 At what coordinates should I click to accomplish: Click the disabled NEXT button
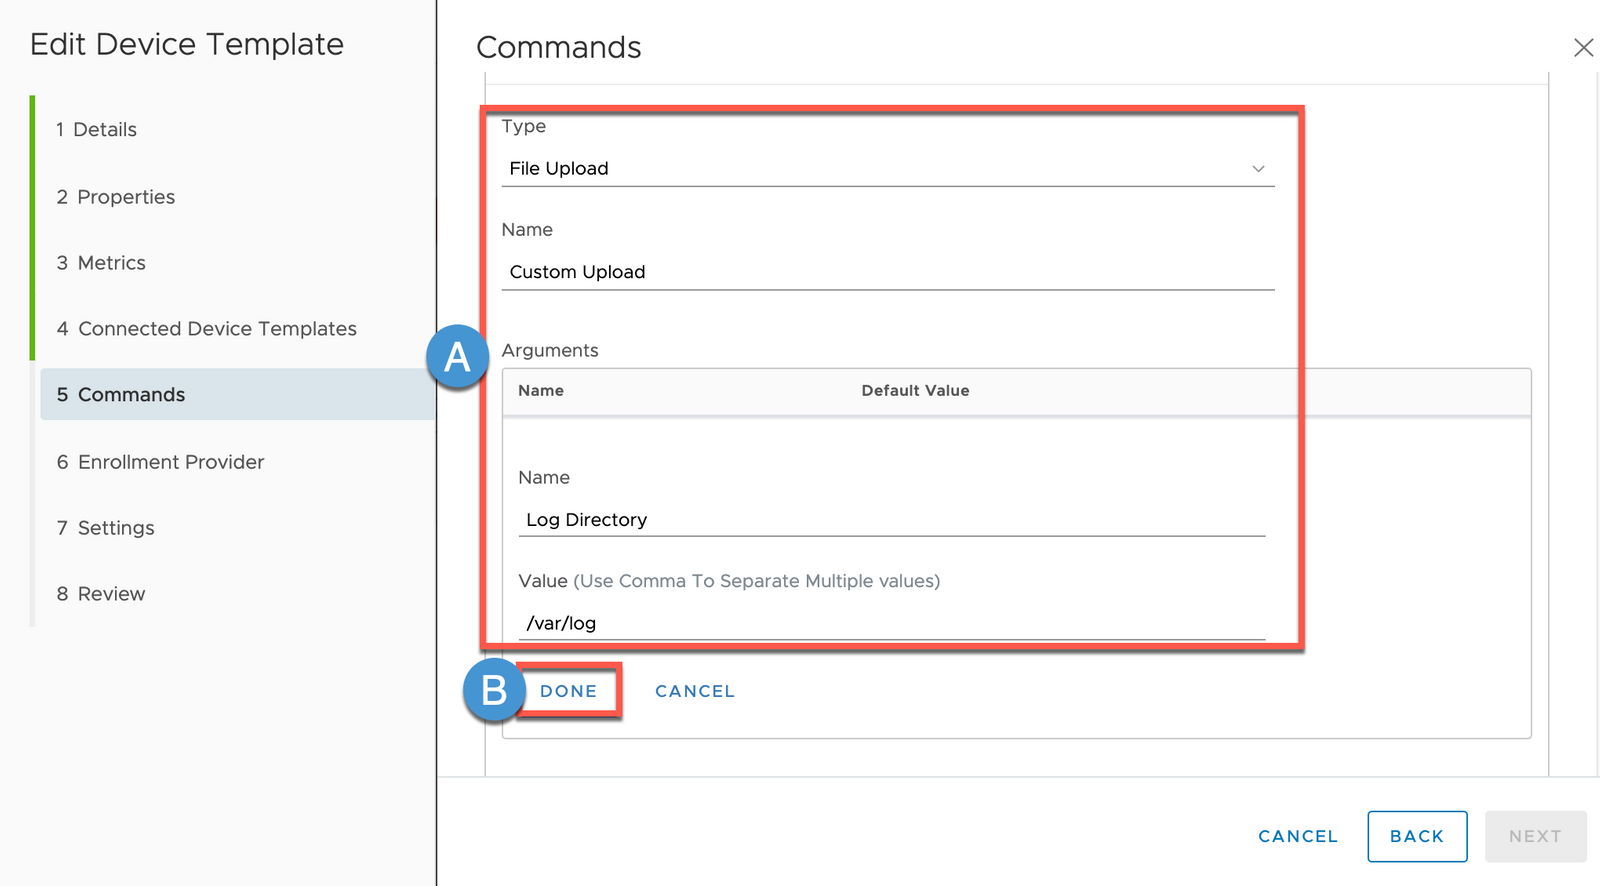[1535, 836]
